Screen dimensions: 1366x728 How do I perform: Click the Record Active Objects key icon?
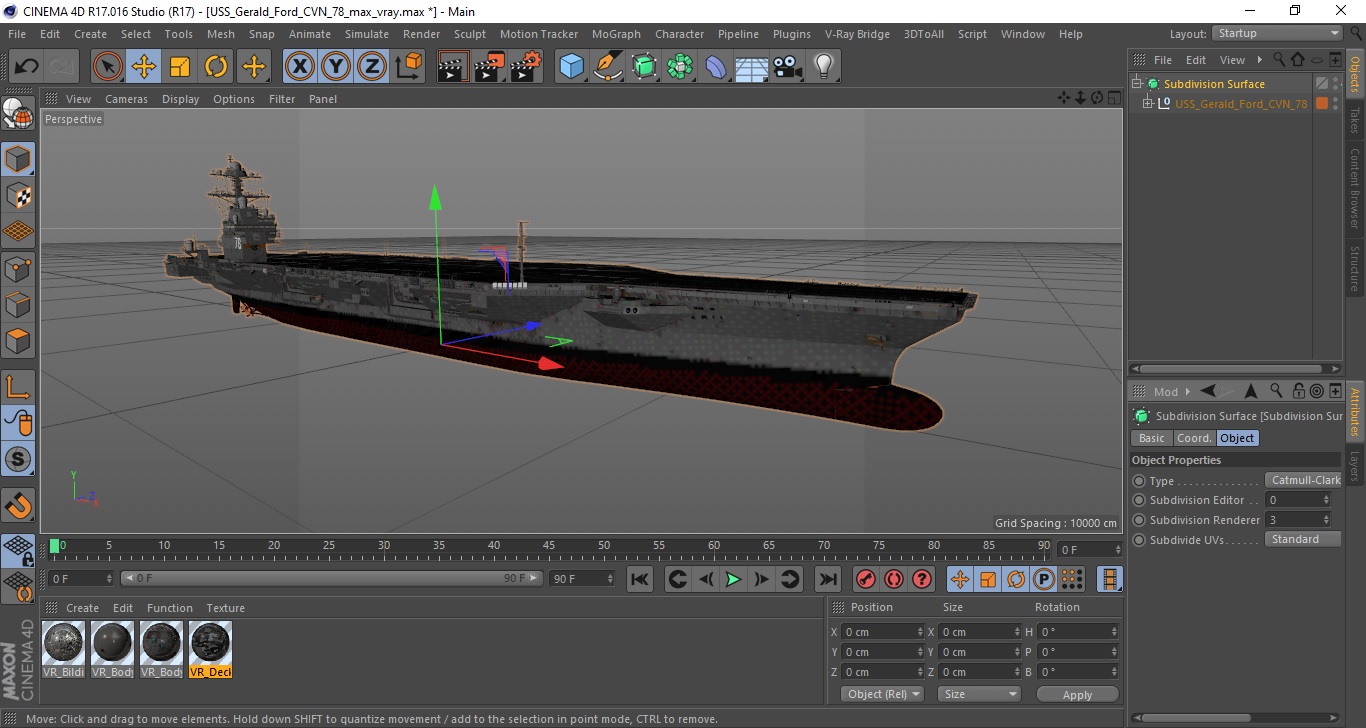click(866, 579)
